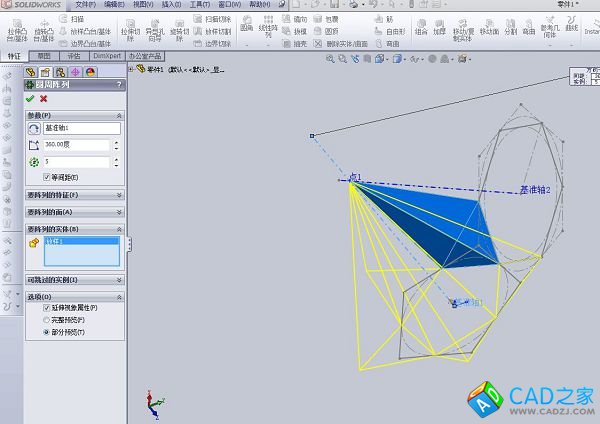
Task: Click the help question mark in 圆周阵列 header
Action: pos(119,86)
